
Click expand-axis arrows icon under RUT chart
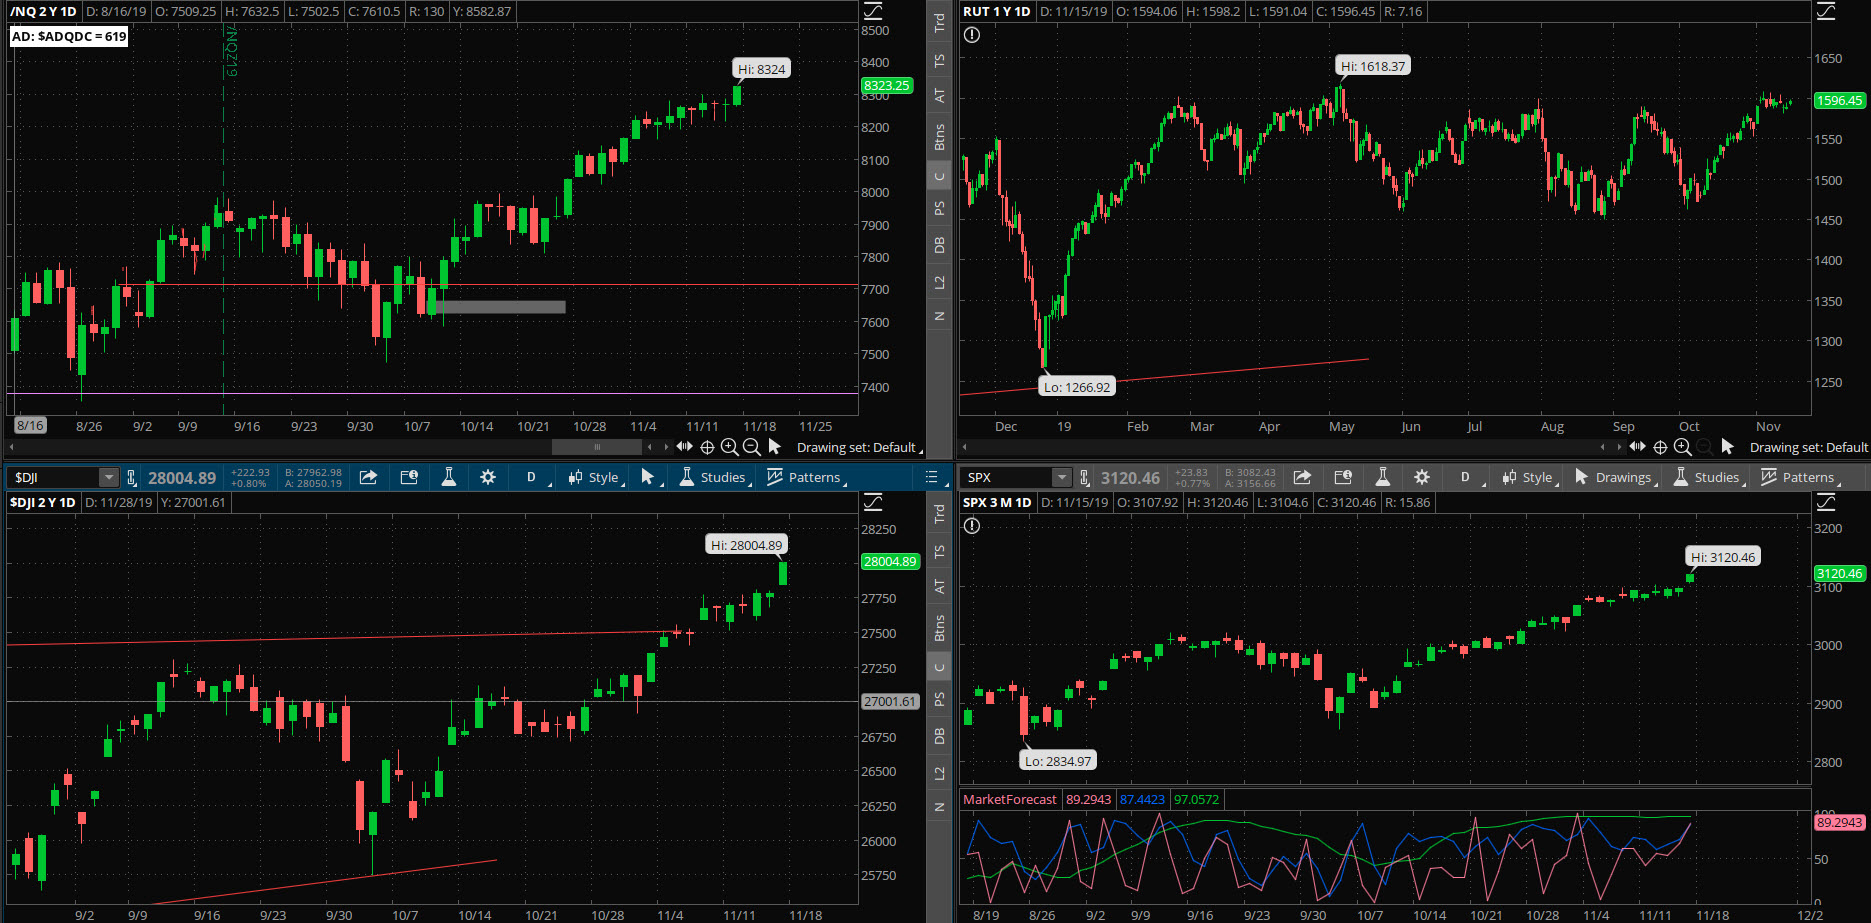tap(1637, 447)
